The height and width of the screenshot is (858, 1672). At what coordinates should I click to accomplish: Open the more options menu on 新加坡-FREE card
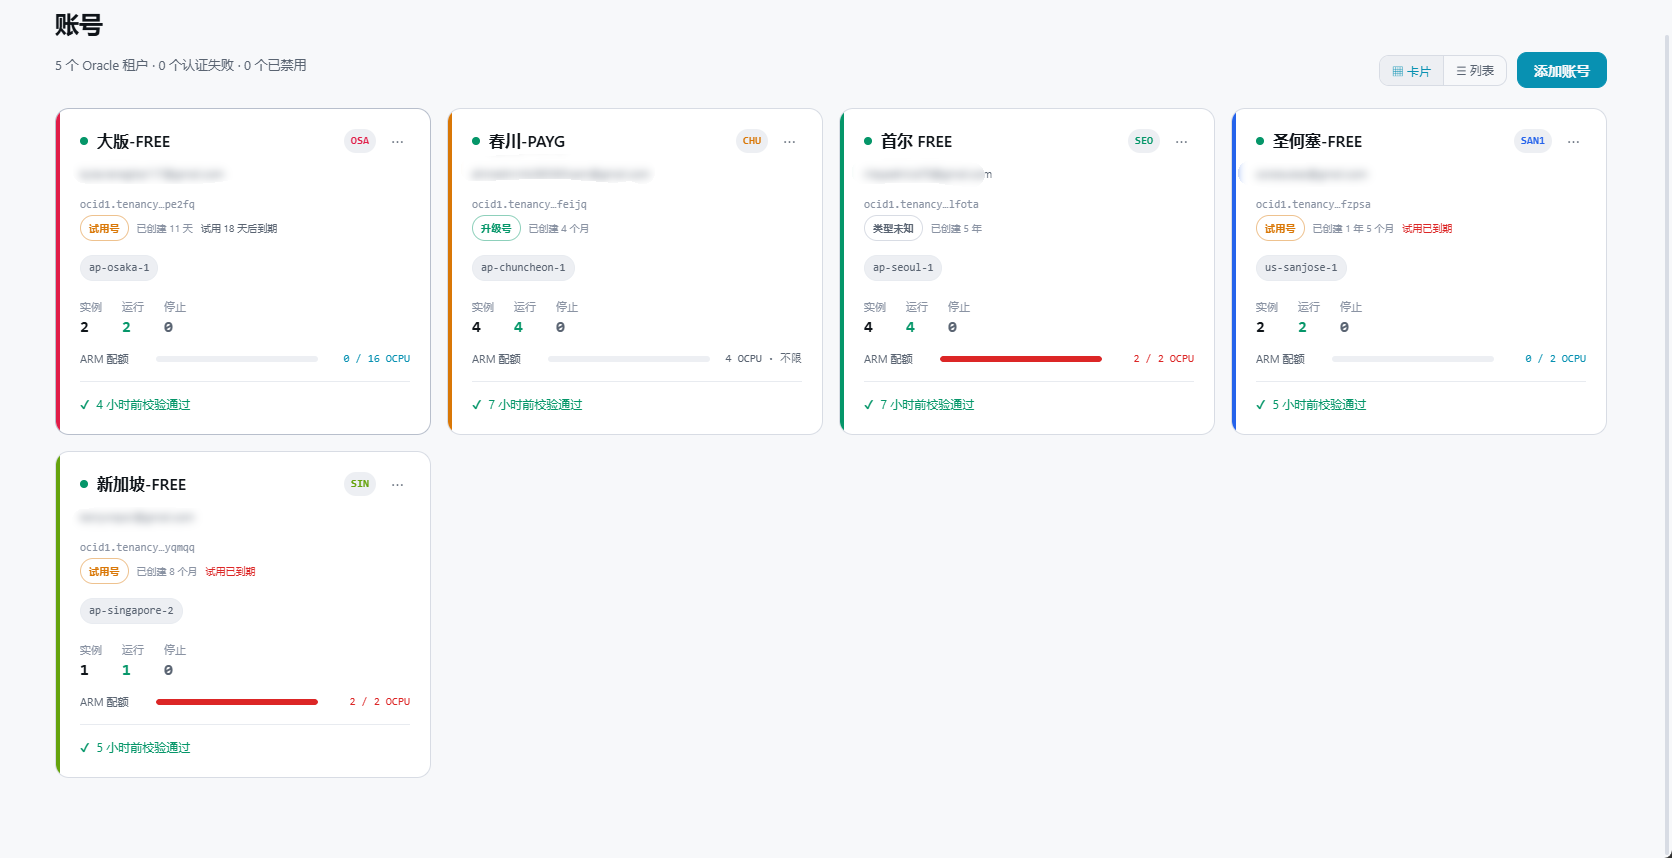click(x=398, y=485)
